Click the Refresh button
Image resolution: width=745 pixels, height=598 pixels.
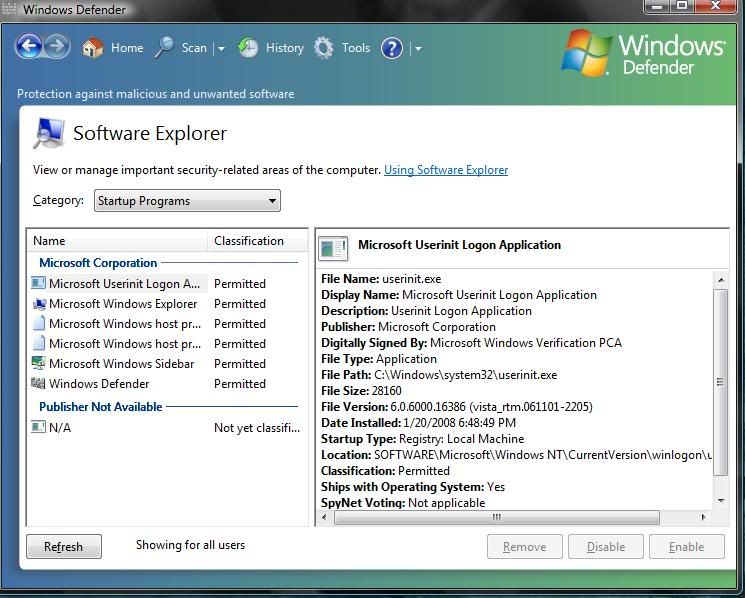click(x=64, y=547)
